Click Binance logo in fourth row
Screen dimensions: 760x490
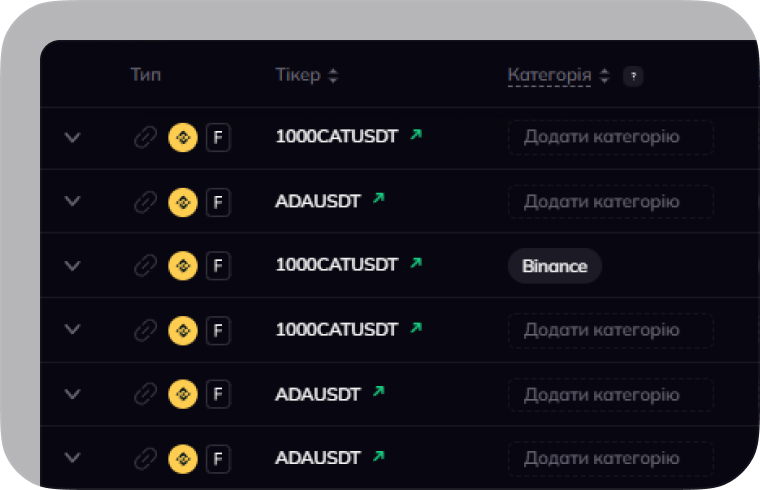(x=182, y=330)
